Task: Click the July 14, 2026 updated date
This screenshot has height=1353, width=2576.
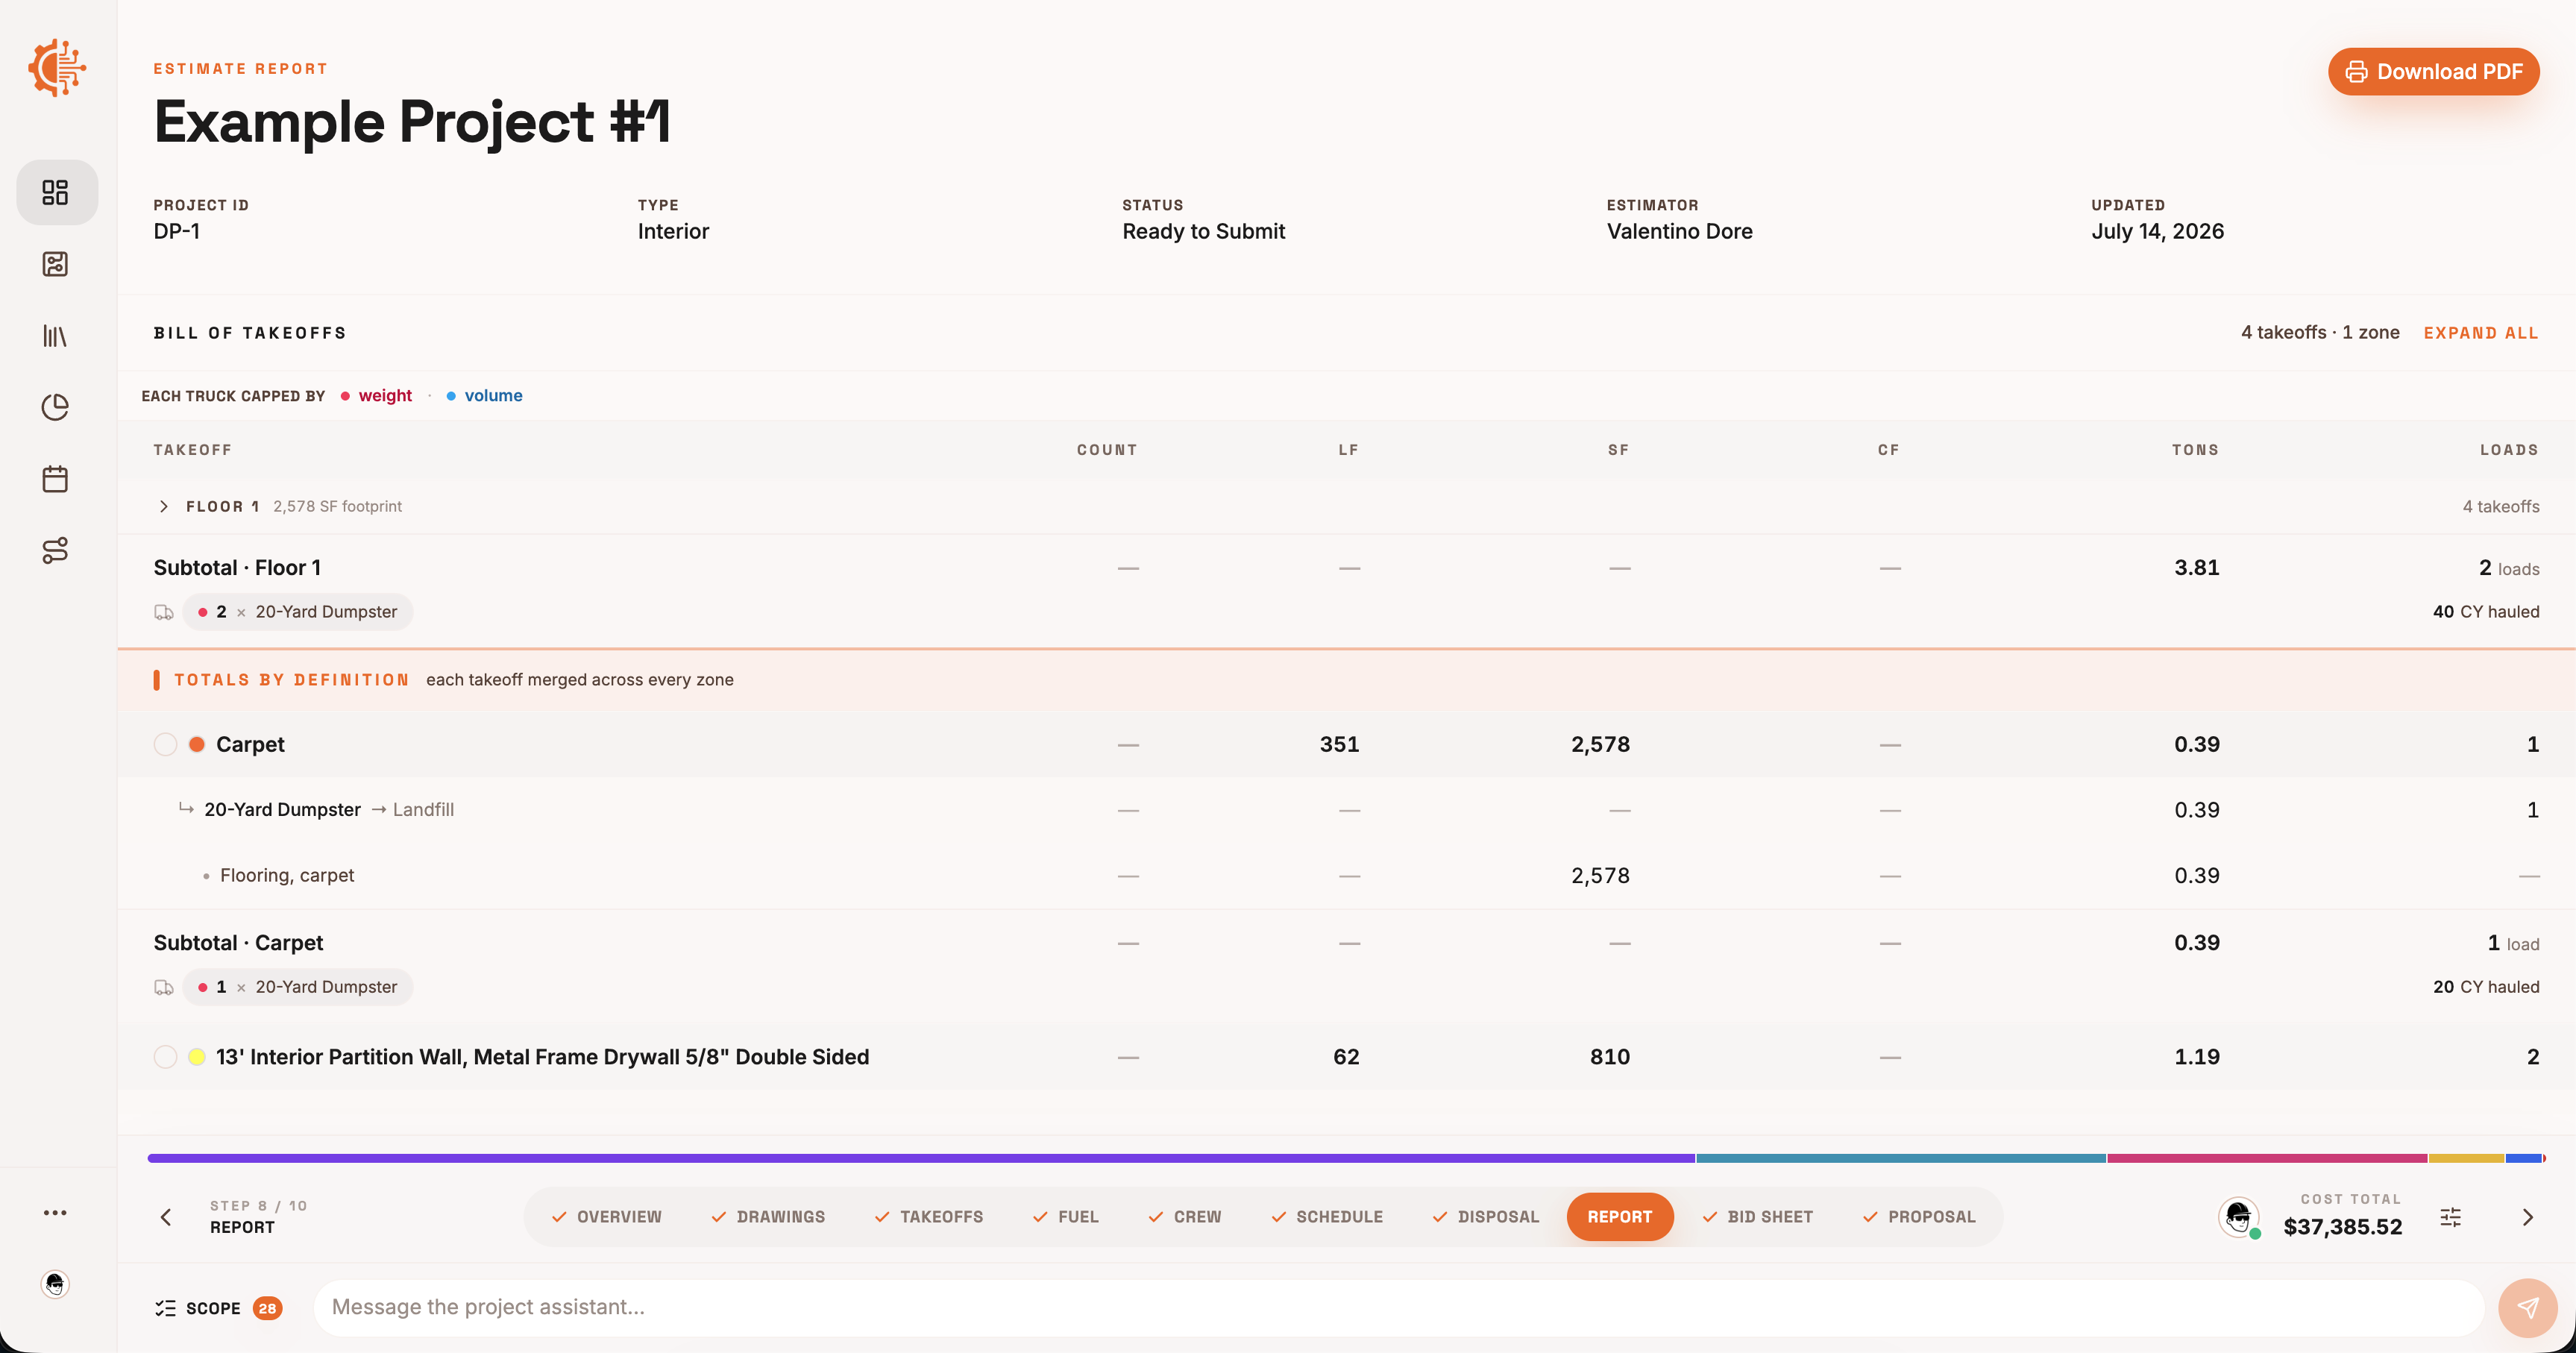Action: [2158, 232]
